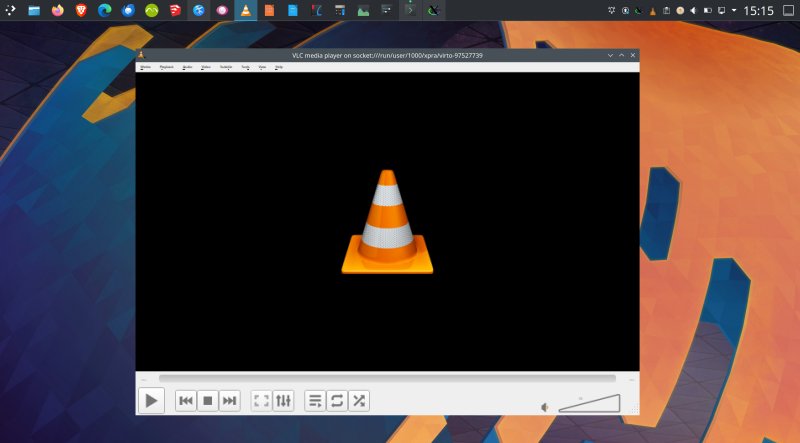Adjust the volume slider triangle

pos(590,403)
